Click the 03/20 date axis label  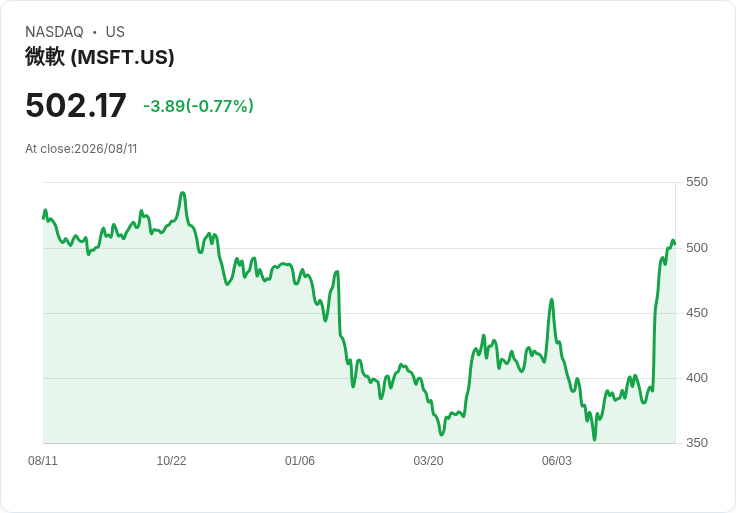428,460
